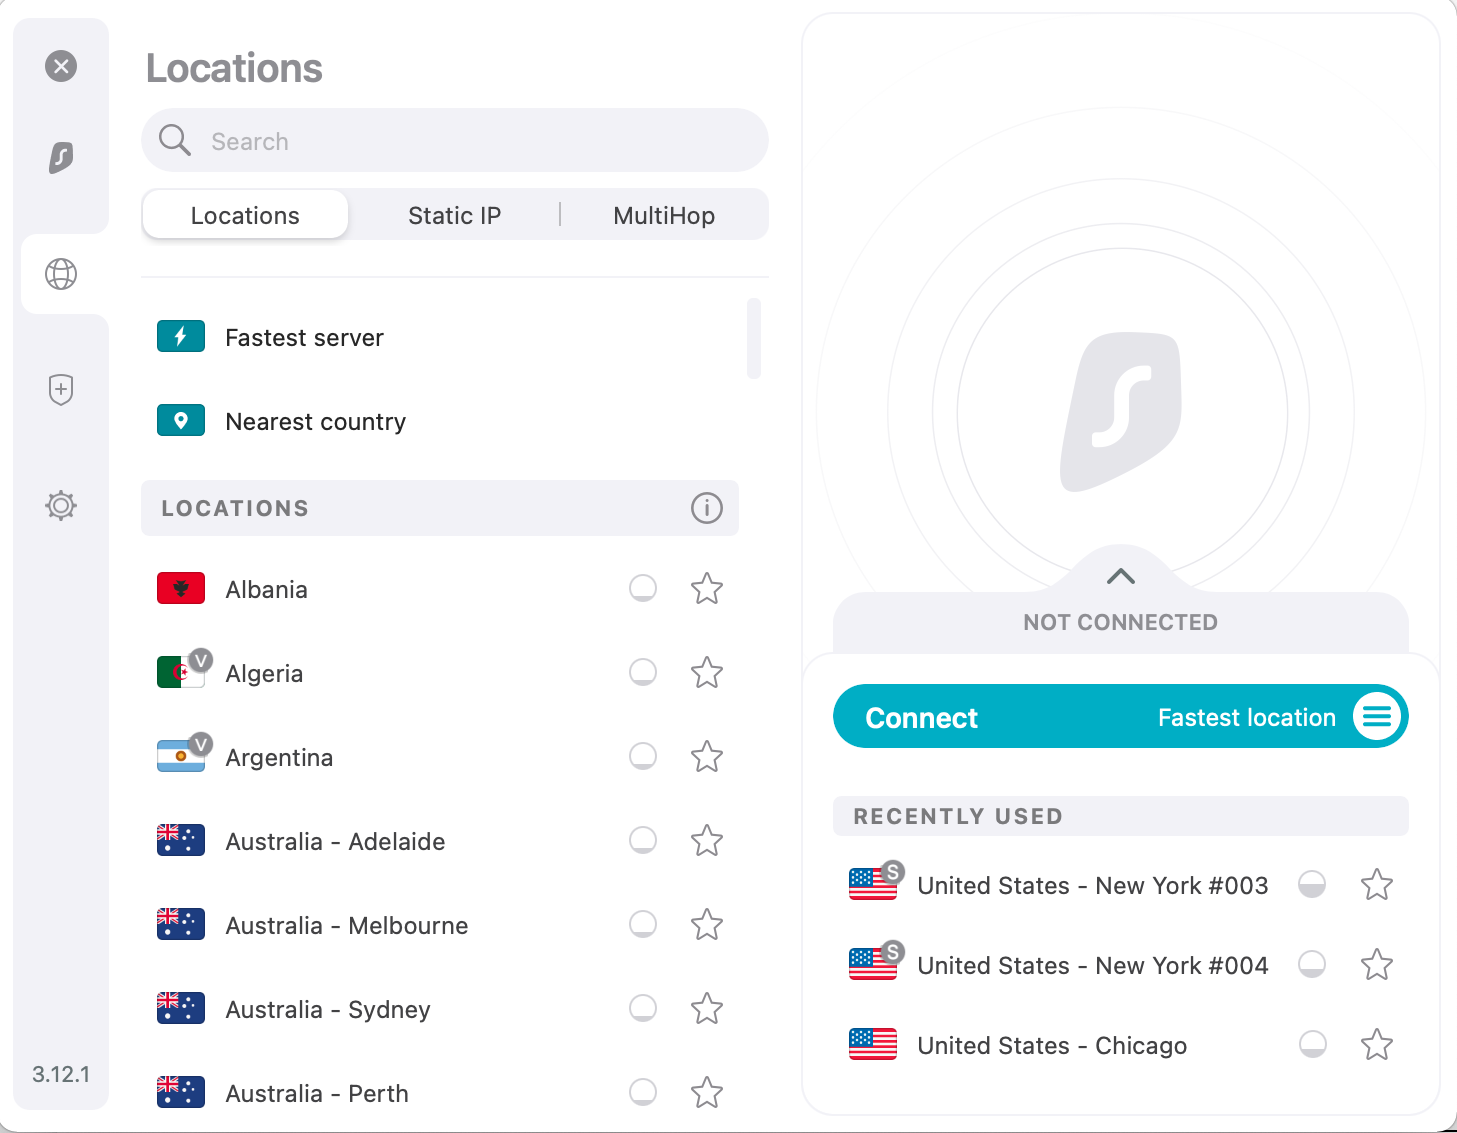
Task: Select Fastest server lightning icon
Action: [x=180, y=337]
